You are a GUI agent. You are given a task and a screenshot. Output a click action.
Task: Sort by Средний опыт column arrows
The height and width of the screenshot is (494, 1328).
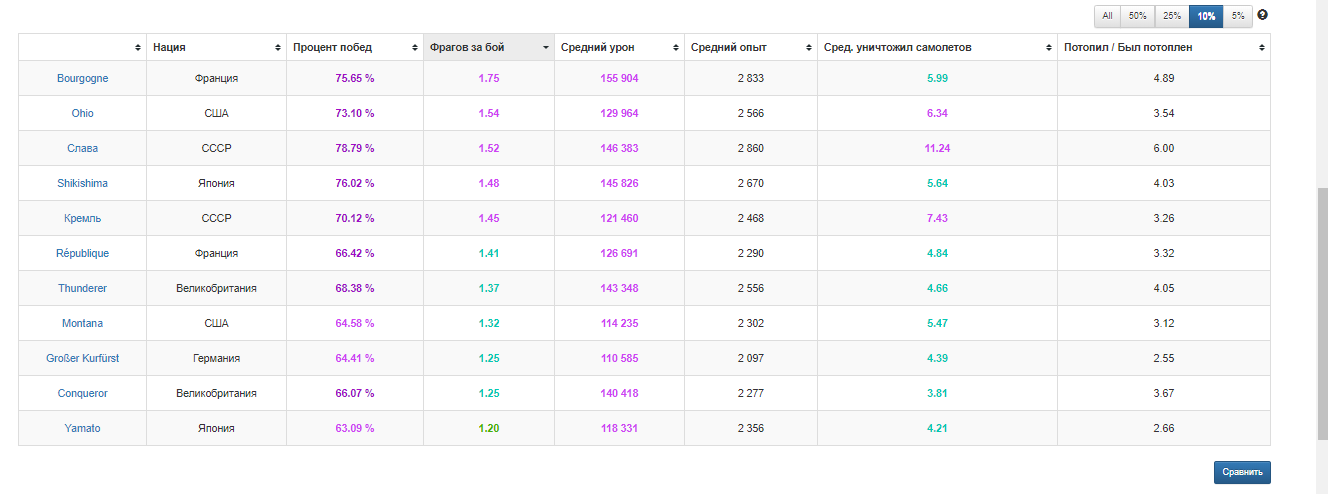coord(807,48)
